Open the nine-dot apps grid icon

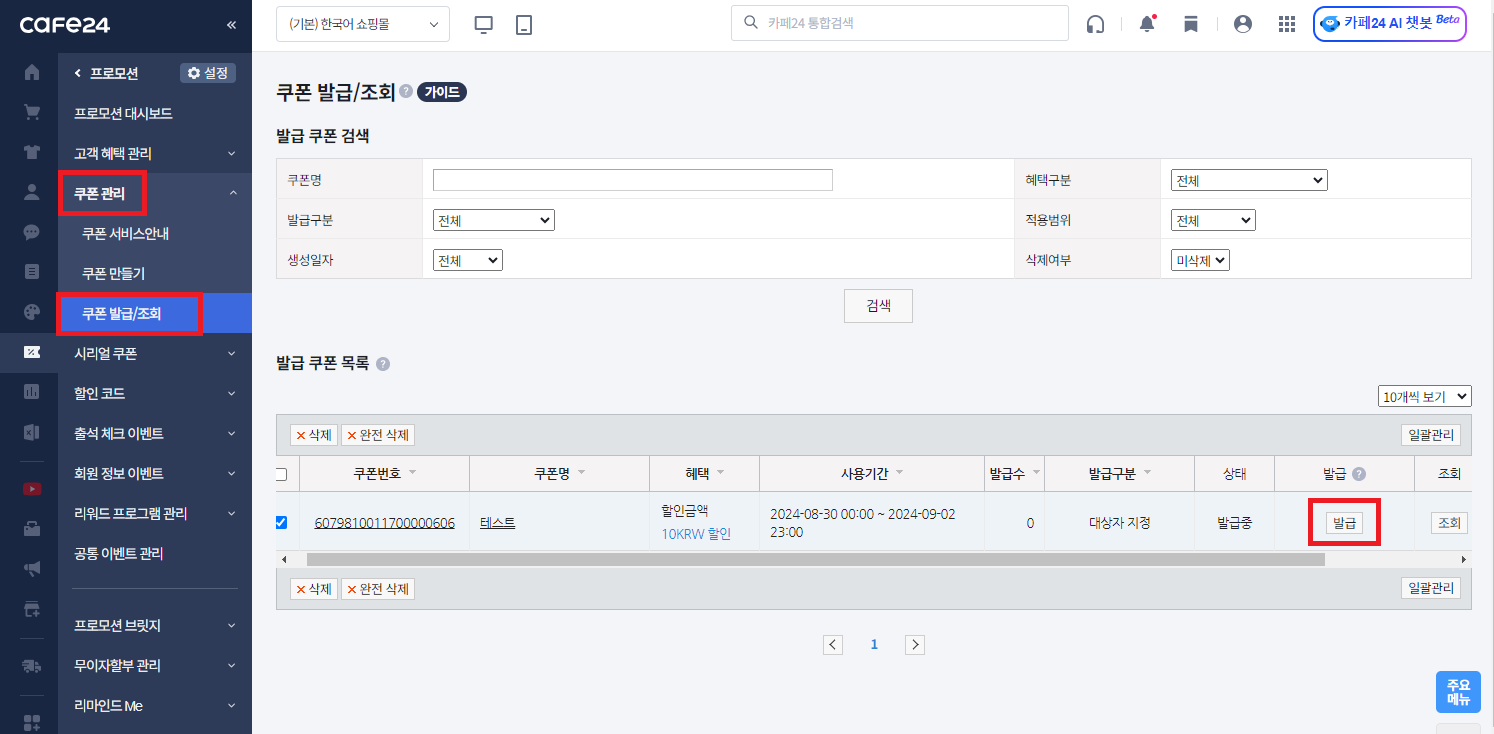click(1287, 24)
